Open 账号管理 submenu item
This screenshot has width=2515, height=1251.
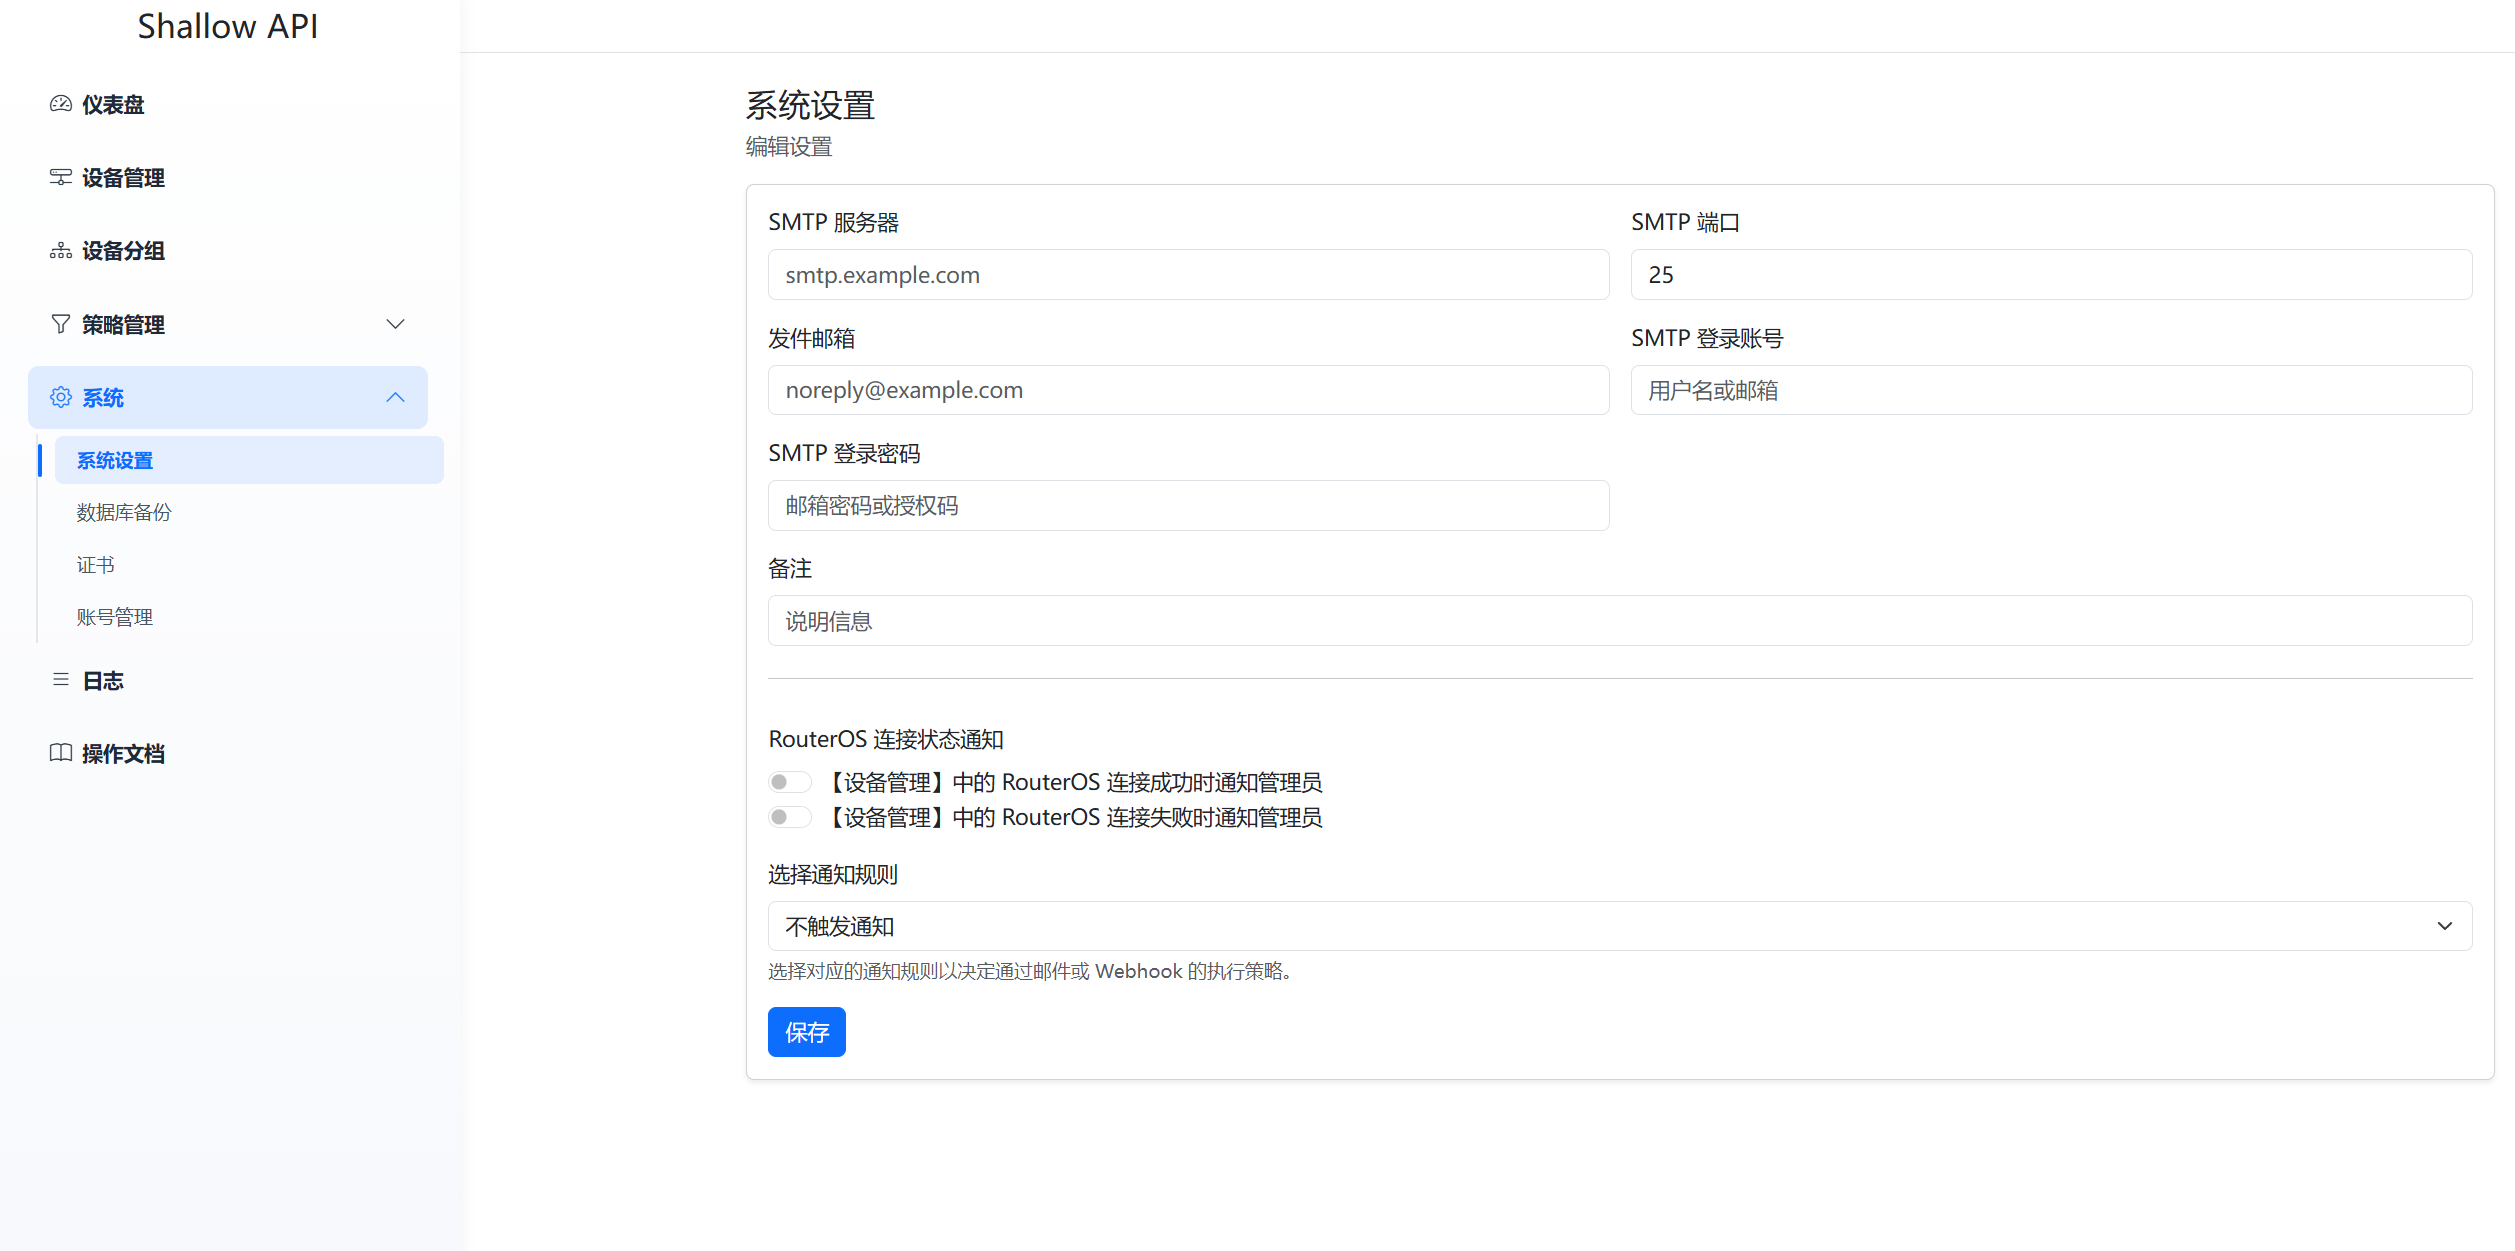(x=115, y=617)
